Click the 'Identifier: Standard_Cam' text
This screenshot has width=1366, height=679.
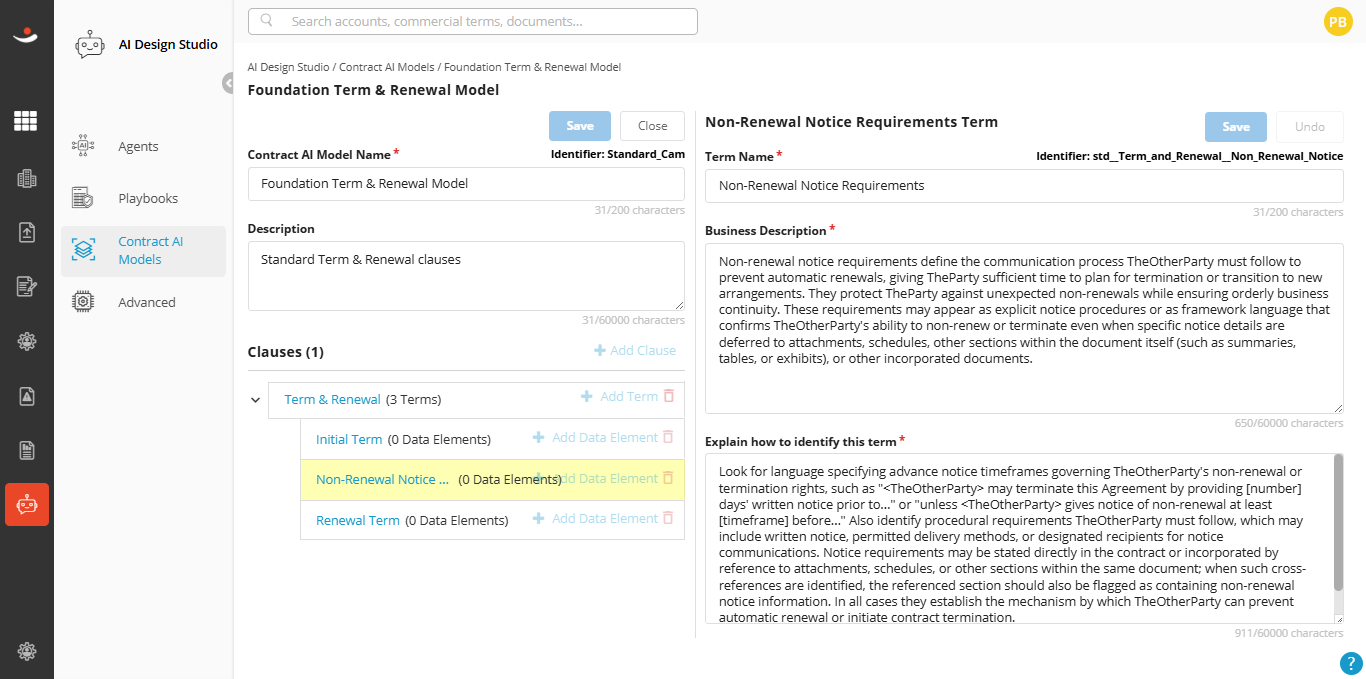618,155
